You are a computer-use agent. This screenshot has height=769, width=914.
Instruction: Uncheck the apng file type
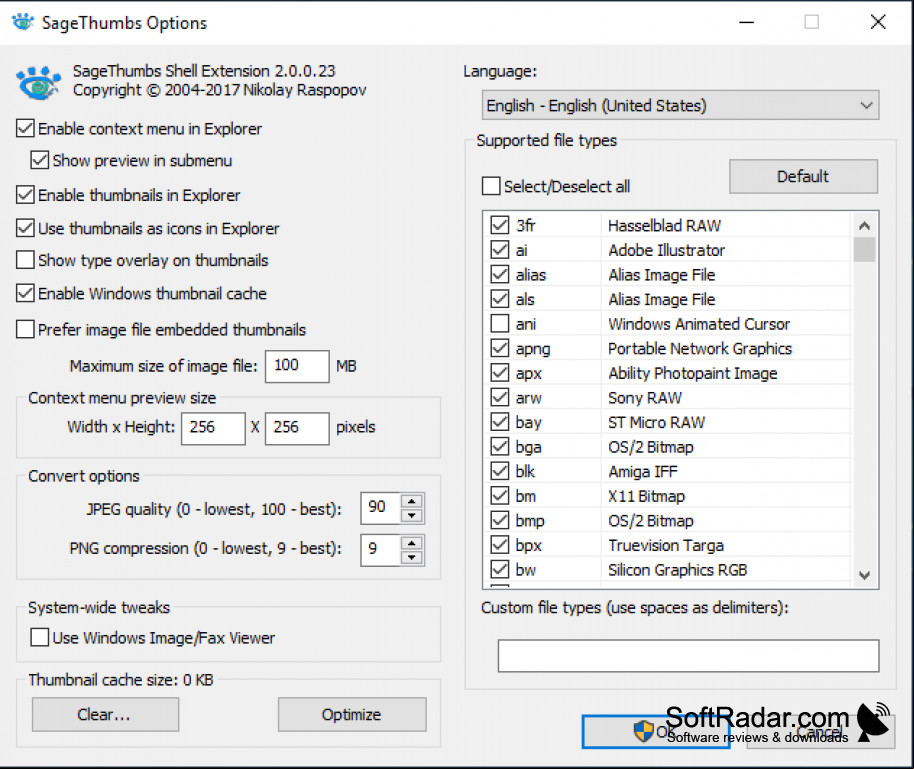click(500, 348)
